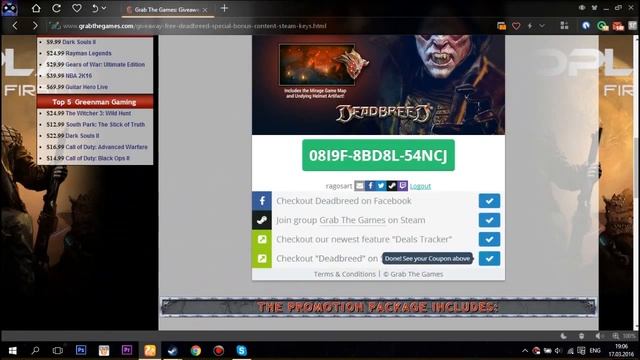
Task: Click the © Grab The Games footer link
Action: 413,274
